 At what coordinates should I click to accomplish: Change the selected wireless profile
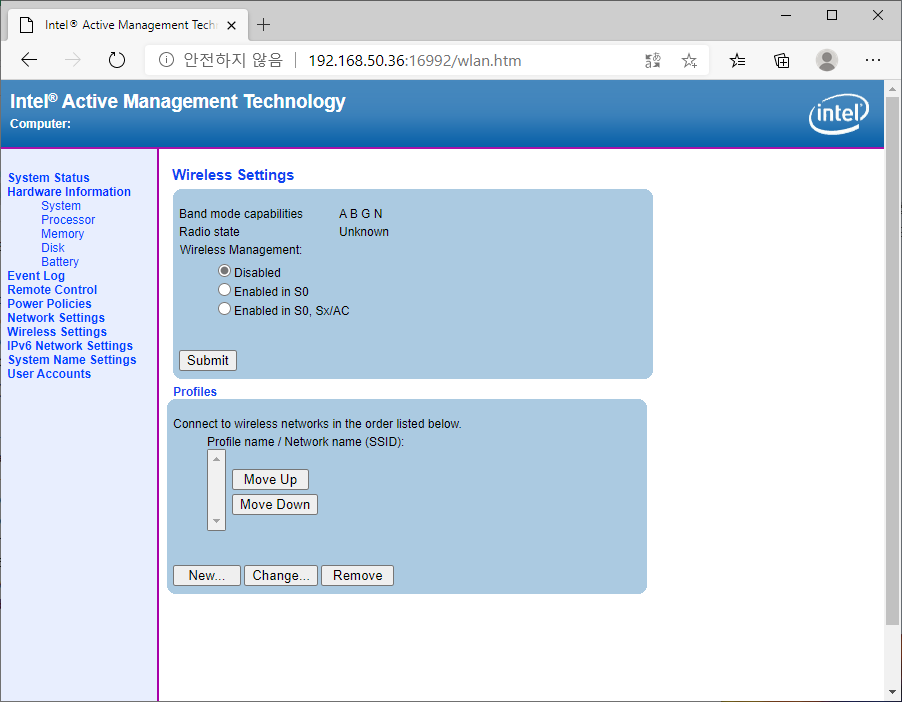click(x=281, y=575)
